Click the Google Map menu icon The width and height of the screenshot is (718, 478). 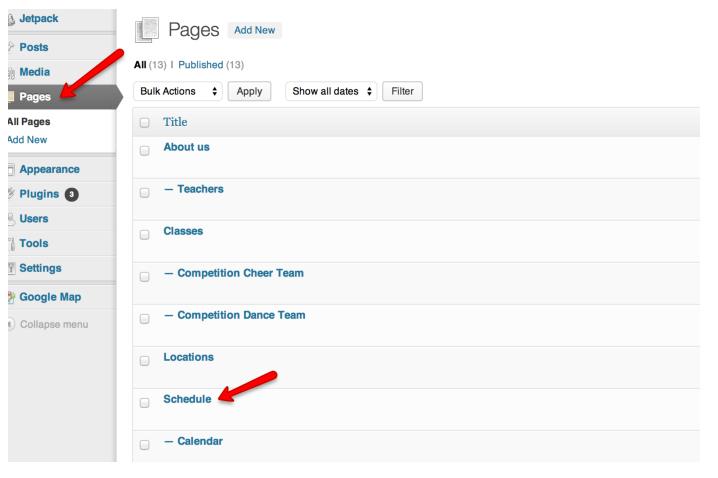coord(11,298)
